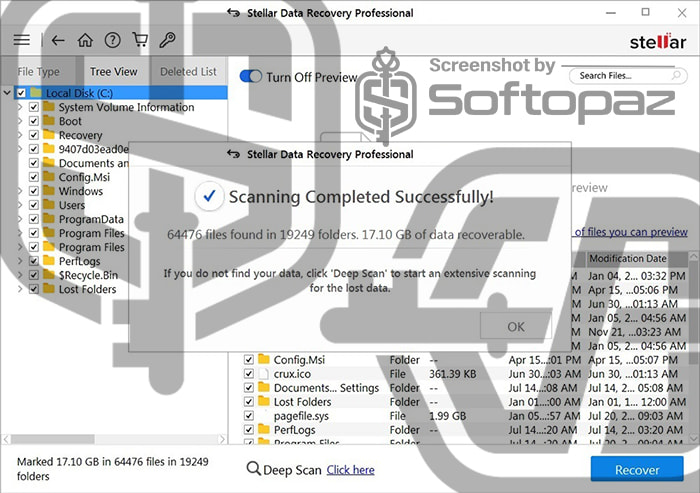Click the $Recycle.Bin folder icon
This screenshot has height=493, width=700.
coord(49,275)
